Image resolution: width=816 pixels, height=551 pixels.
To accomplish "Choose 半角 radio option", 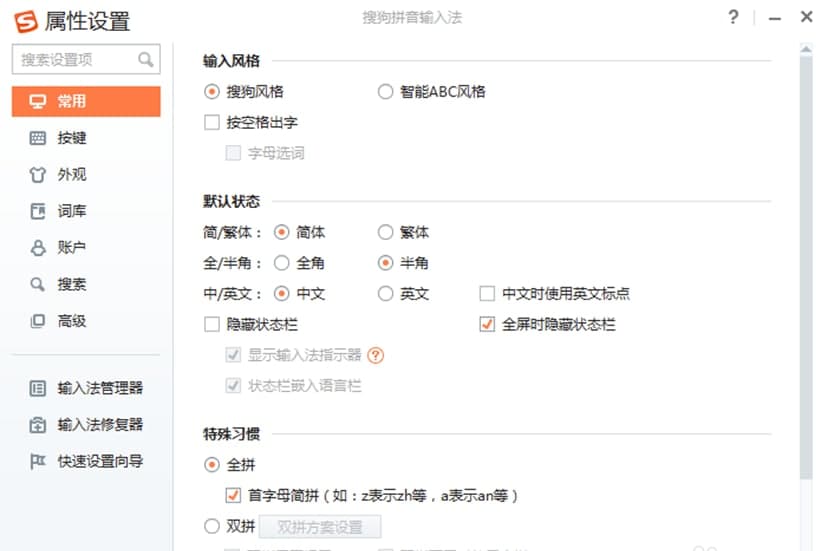I will [x=385, y=263].
